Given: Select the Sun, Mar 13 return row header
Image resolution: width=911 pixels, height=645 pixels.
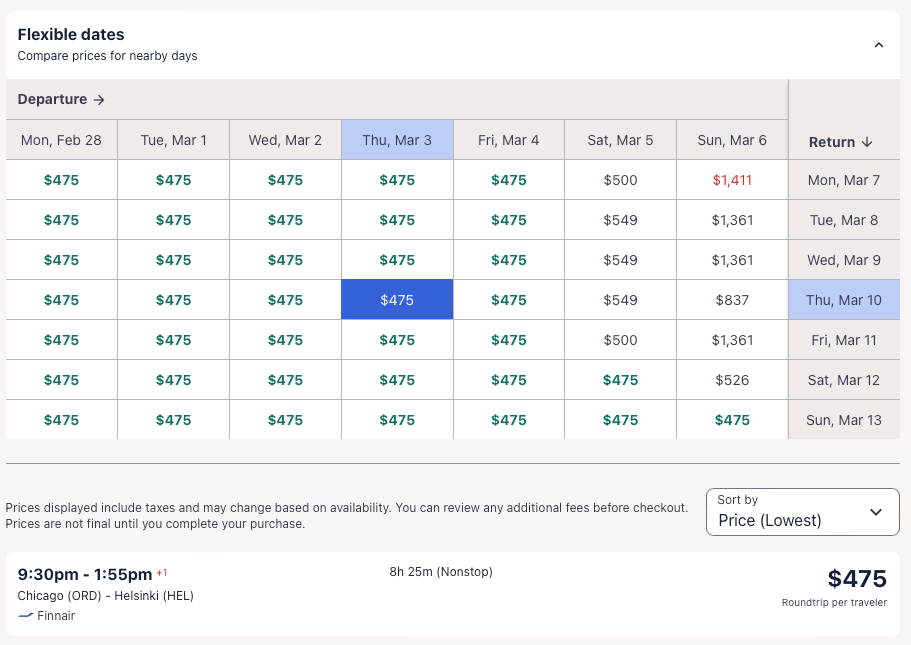Looking at the screenshot, I should pos(844,420).
